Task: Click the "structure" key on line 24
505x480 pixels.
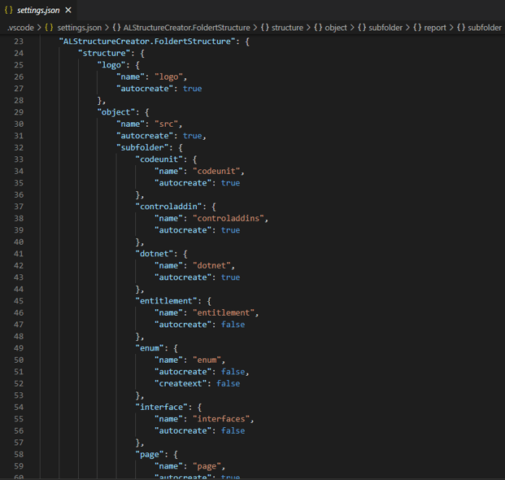Action: 104,53
